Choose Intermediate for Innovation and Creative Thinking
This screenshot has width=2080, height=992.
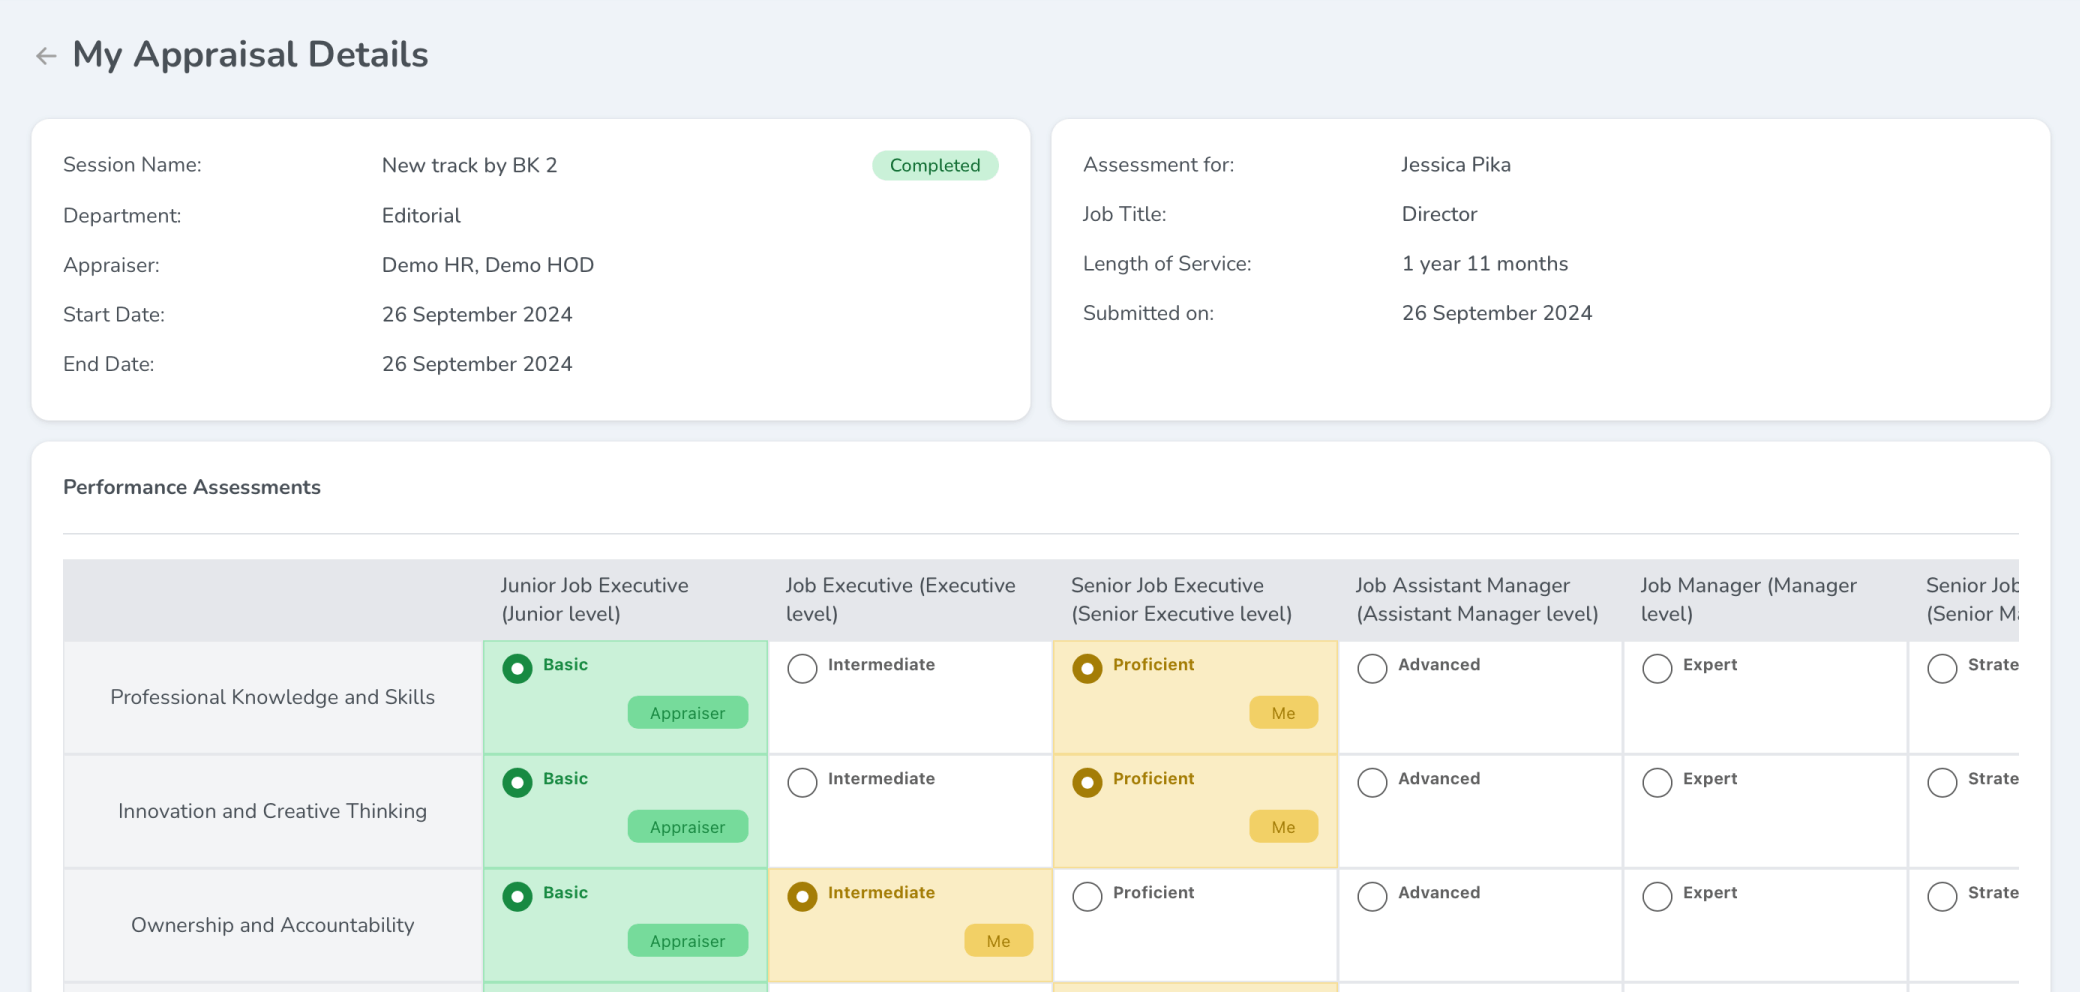[x=802, y=782]
